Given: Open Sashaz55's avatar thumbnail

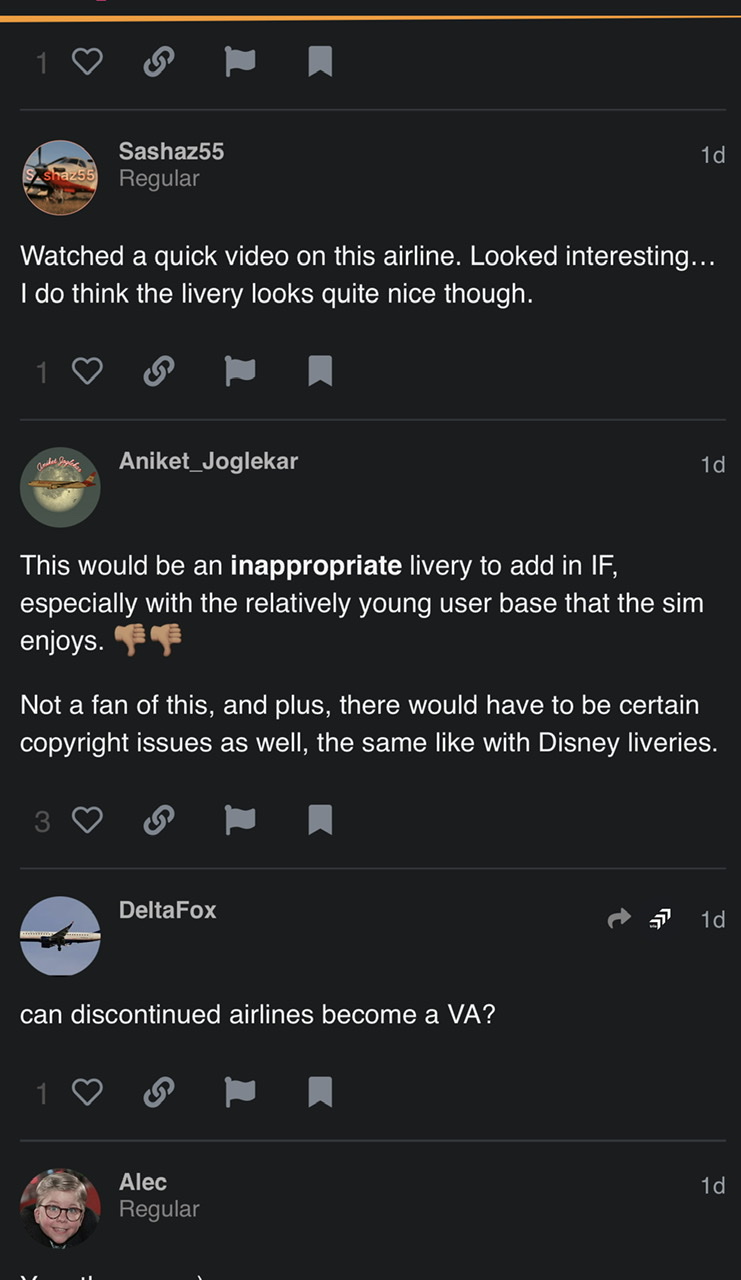Looking at the screenshot, I should [x=60, y=177].
